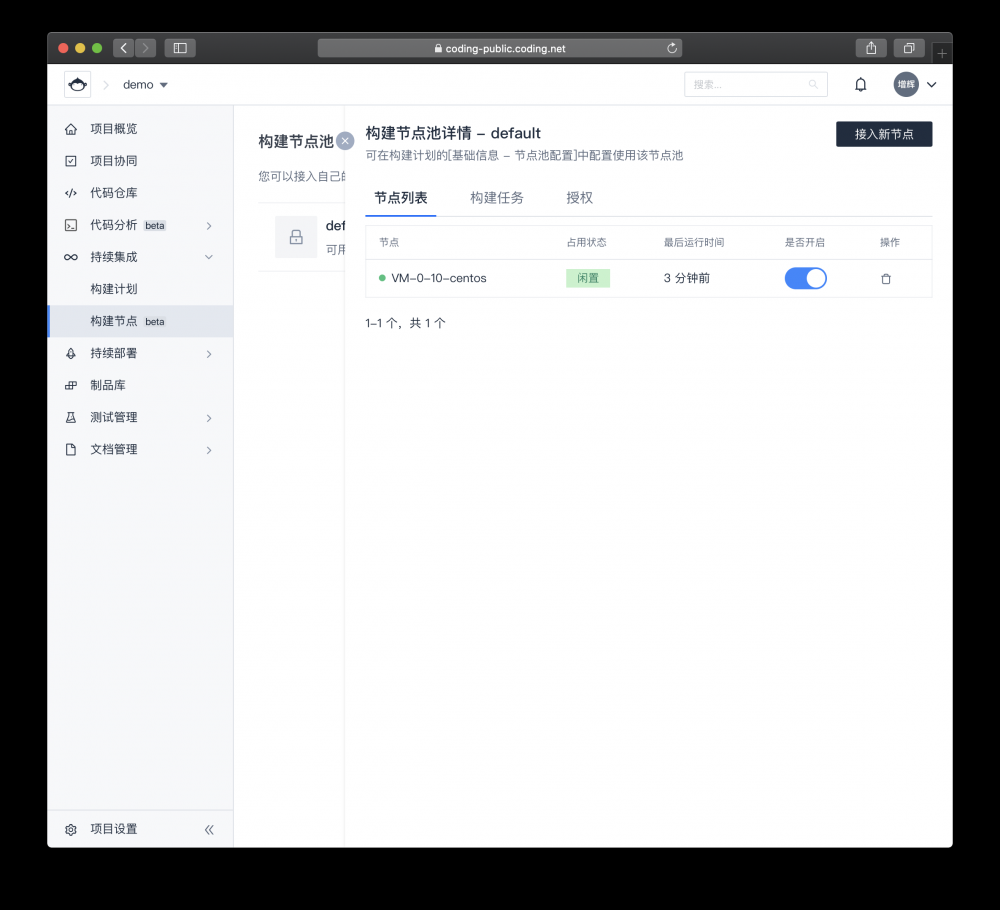Collapse the 持续集成 sidebar section
The image size is (1000, 910).
coord(209,256)
